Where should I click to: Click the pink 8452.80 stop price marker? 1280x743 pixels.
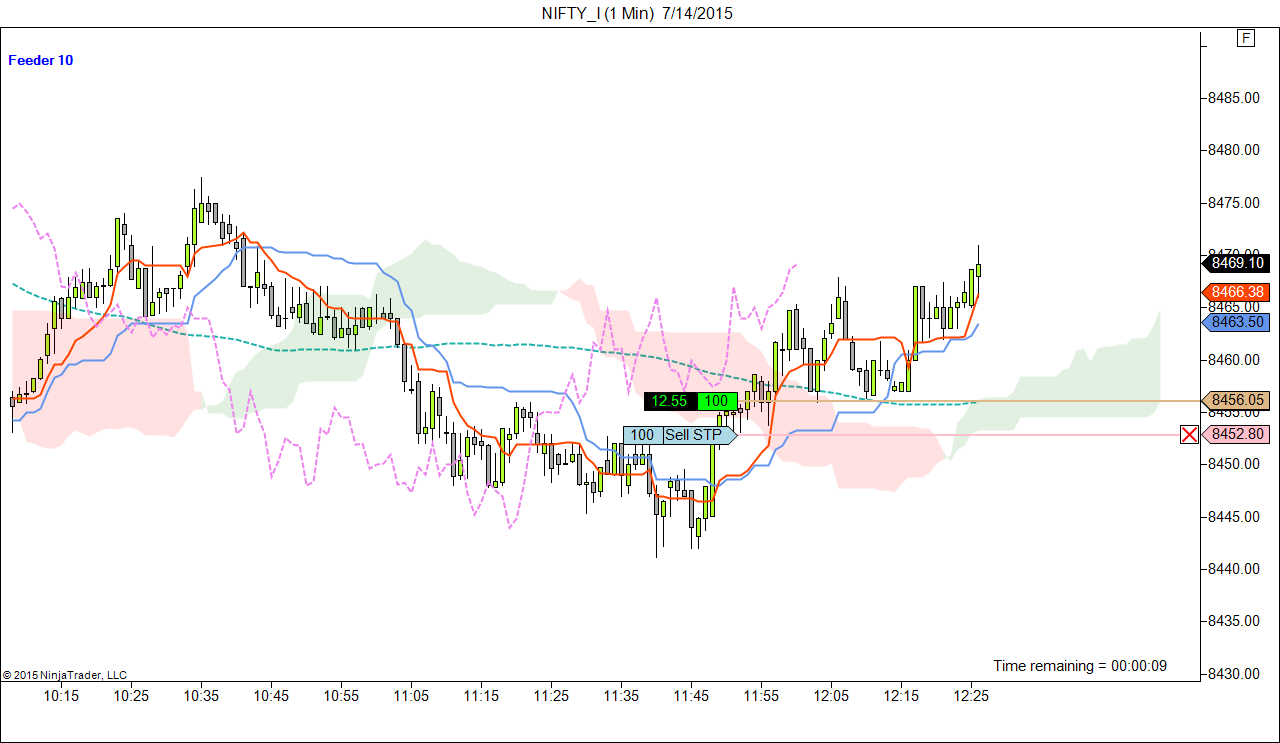1235,434
